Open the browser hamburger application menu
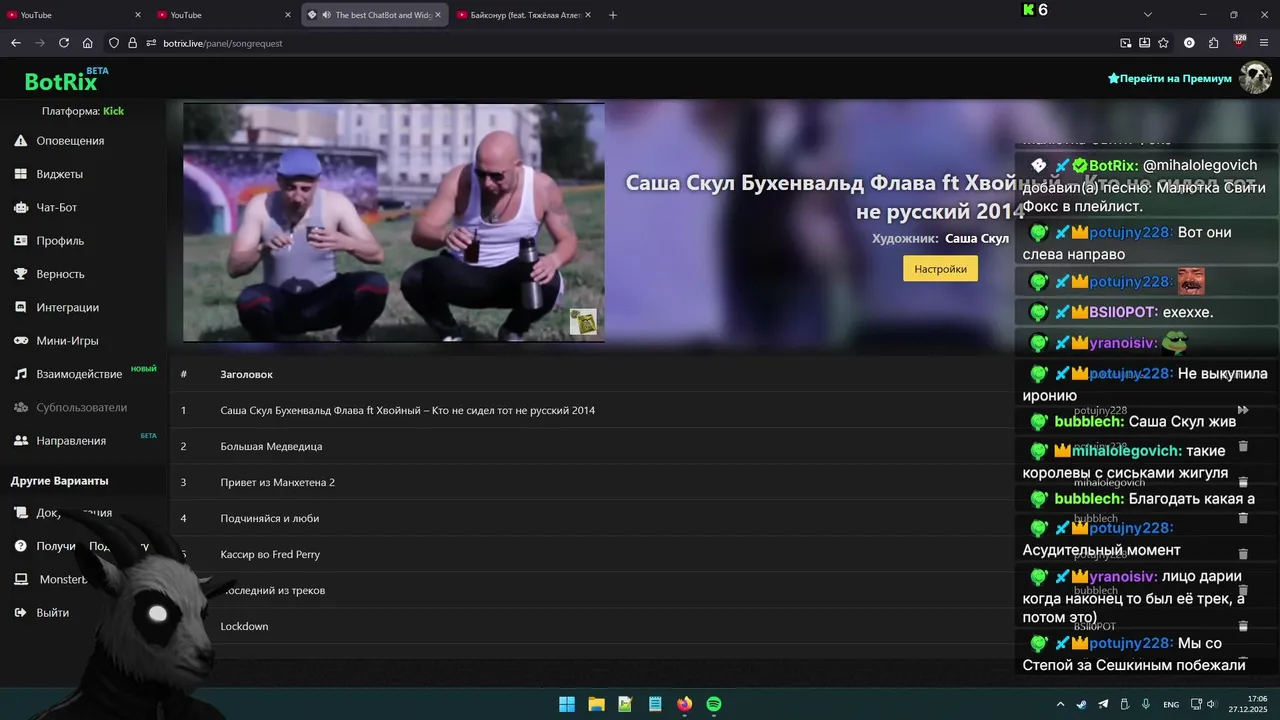Viewport: 1280px width, 720px height. pyautogui.click(x=1264, y=43)
